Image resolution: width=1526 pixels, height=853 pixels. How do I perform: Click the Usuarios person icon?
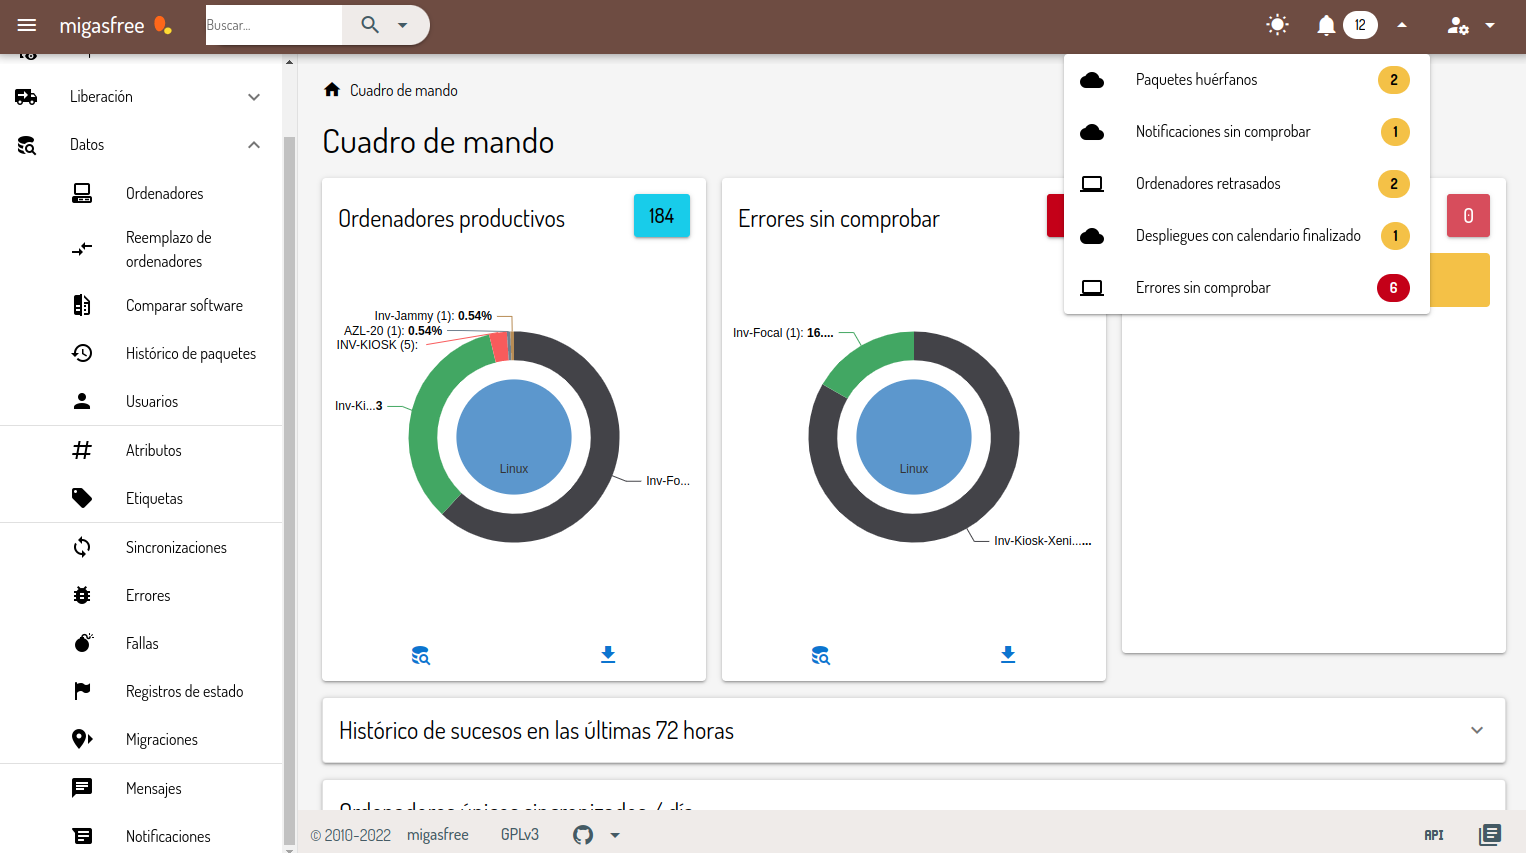point(82,401)
